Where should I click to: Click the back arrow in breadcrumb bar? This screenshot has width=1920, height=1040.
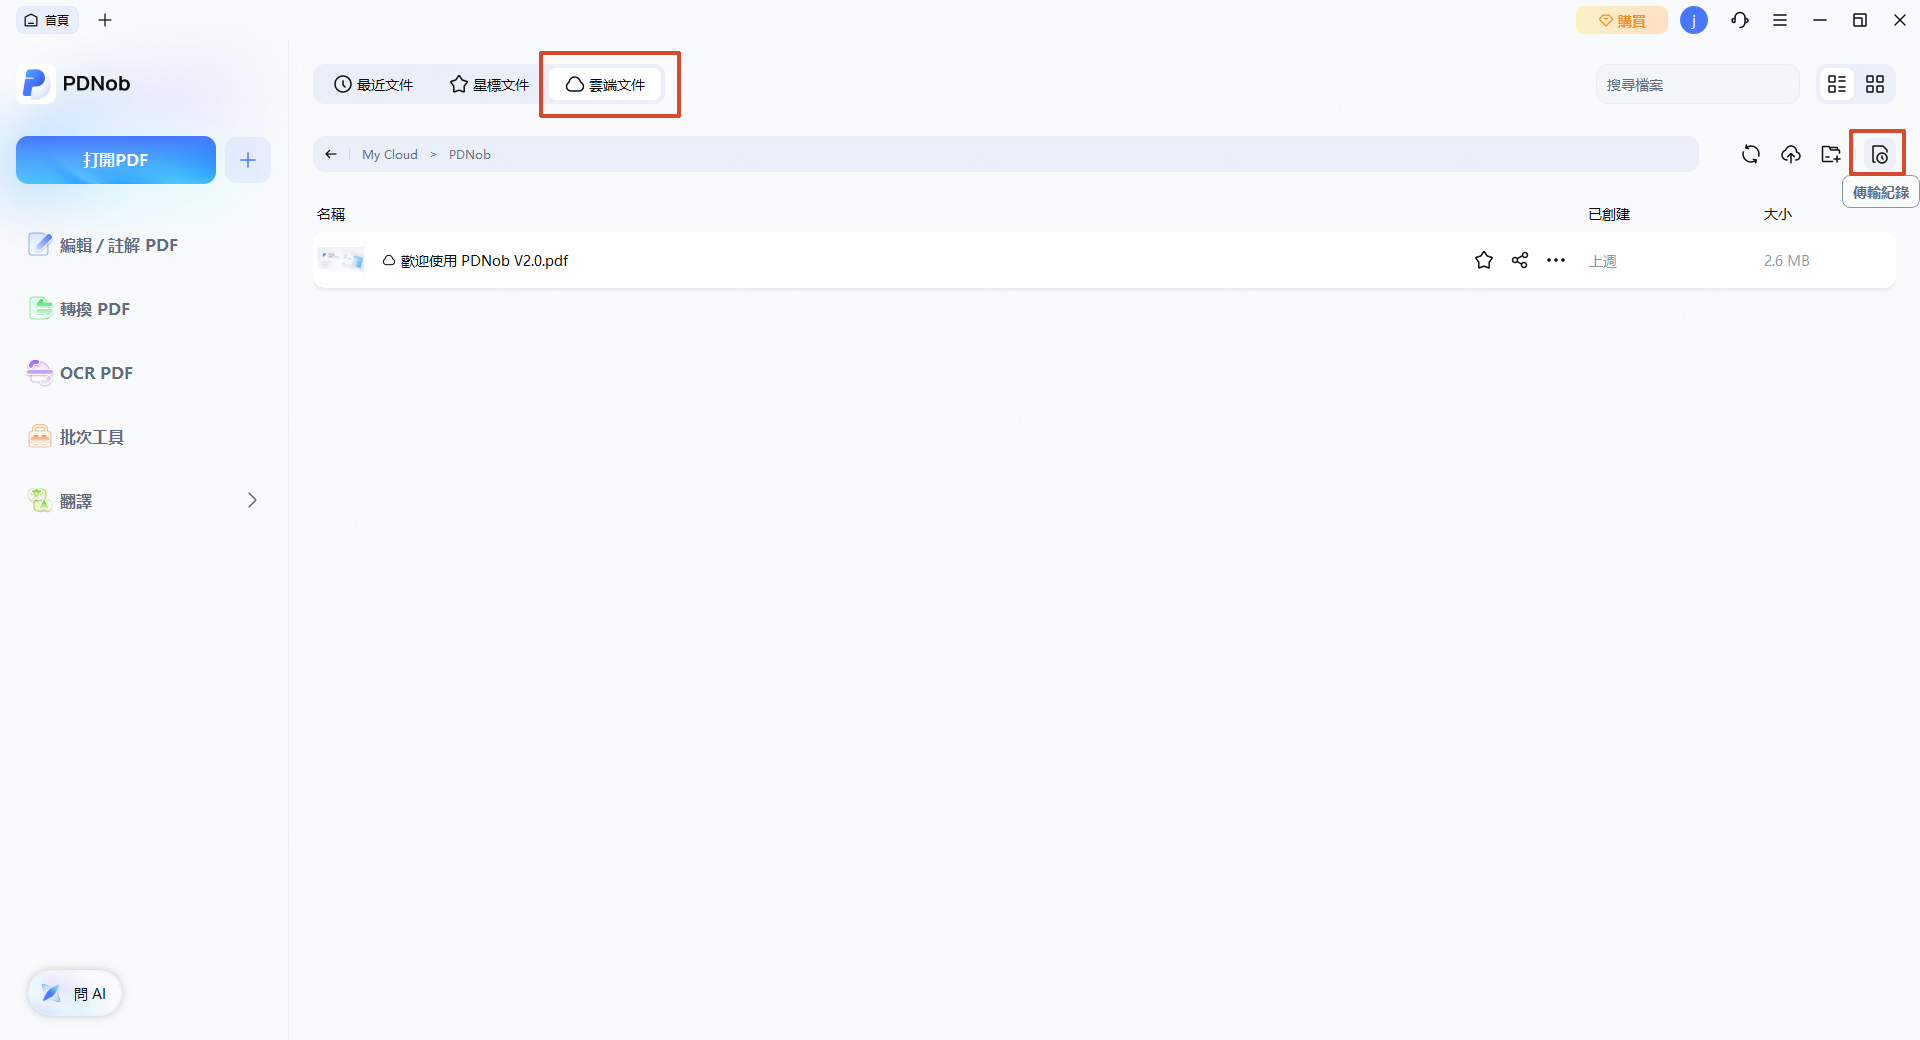coord(331,154)
